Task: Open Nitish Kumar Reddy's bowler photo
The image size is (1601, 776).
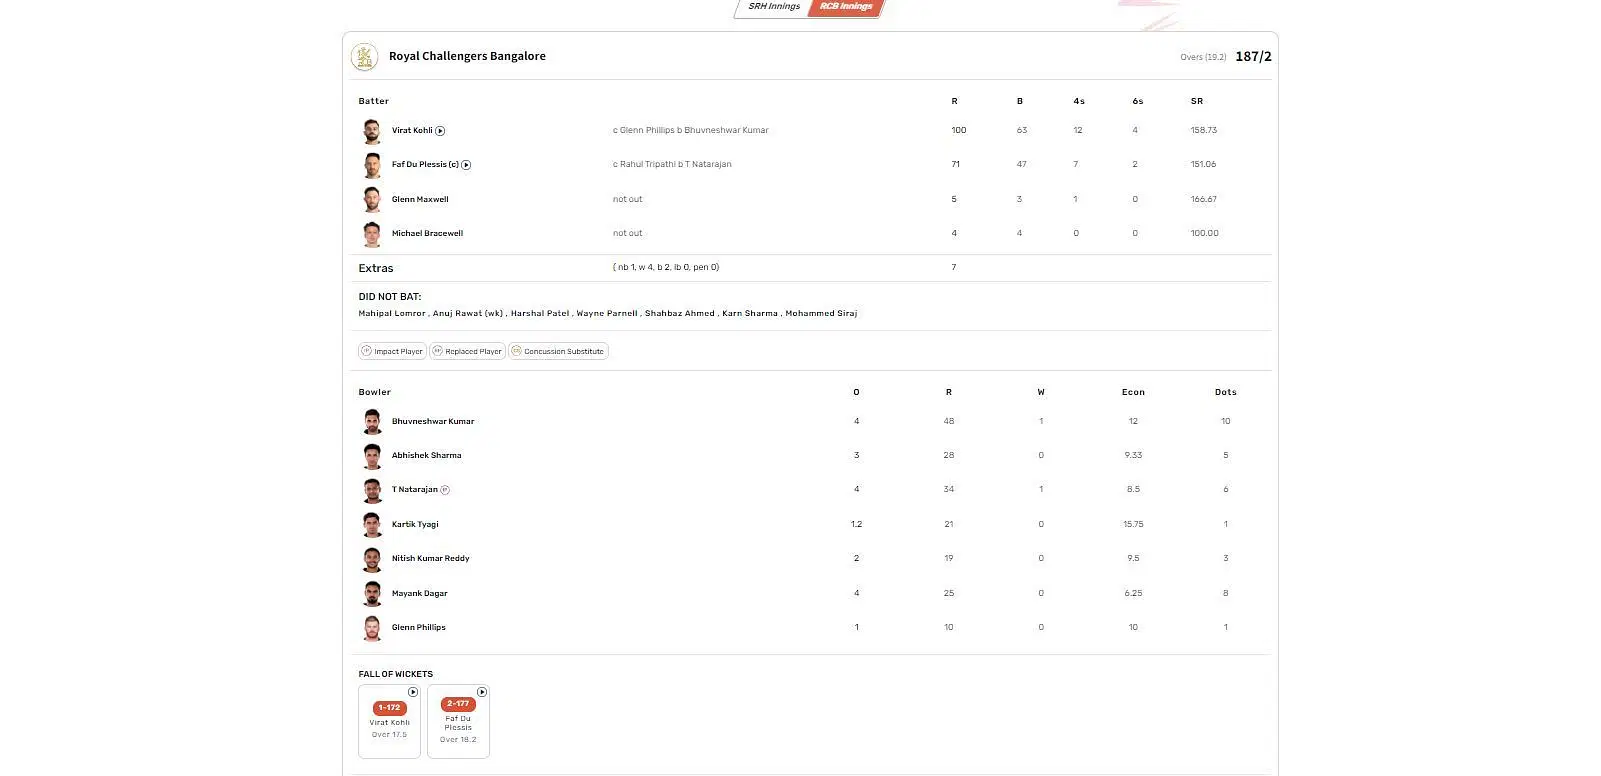Action: [372, 559]
